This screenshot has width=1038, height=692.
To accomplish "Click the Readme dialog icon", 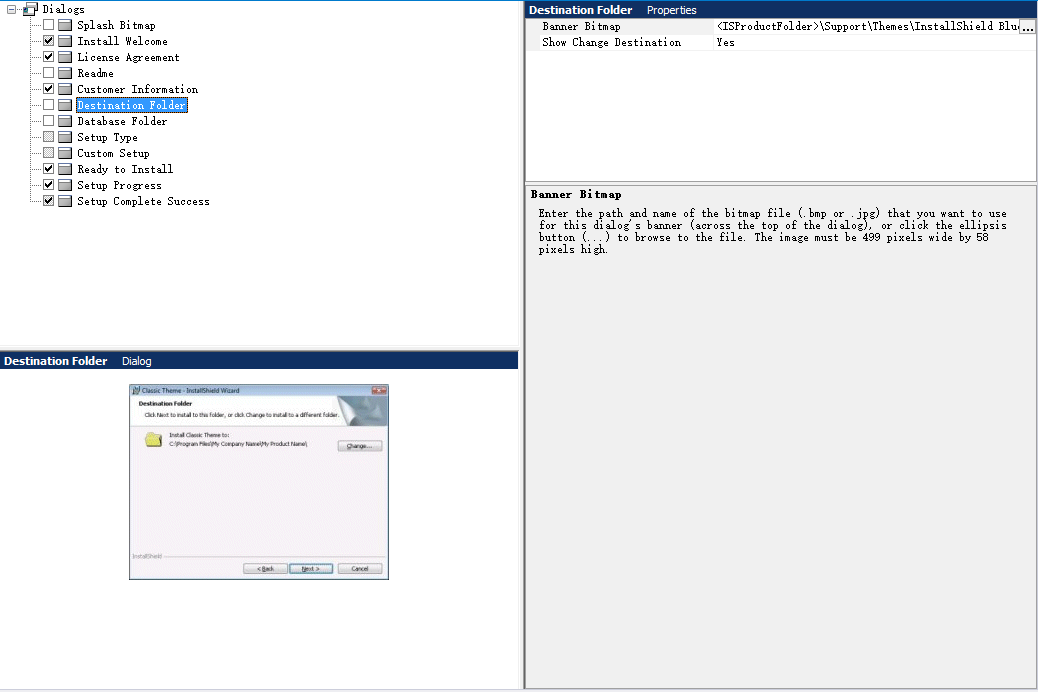I will (64, 73).
